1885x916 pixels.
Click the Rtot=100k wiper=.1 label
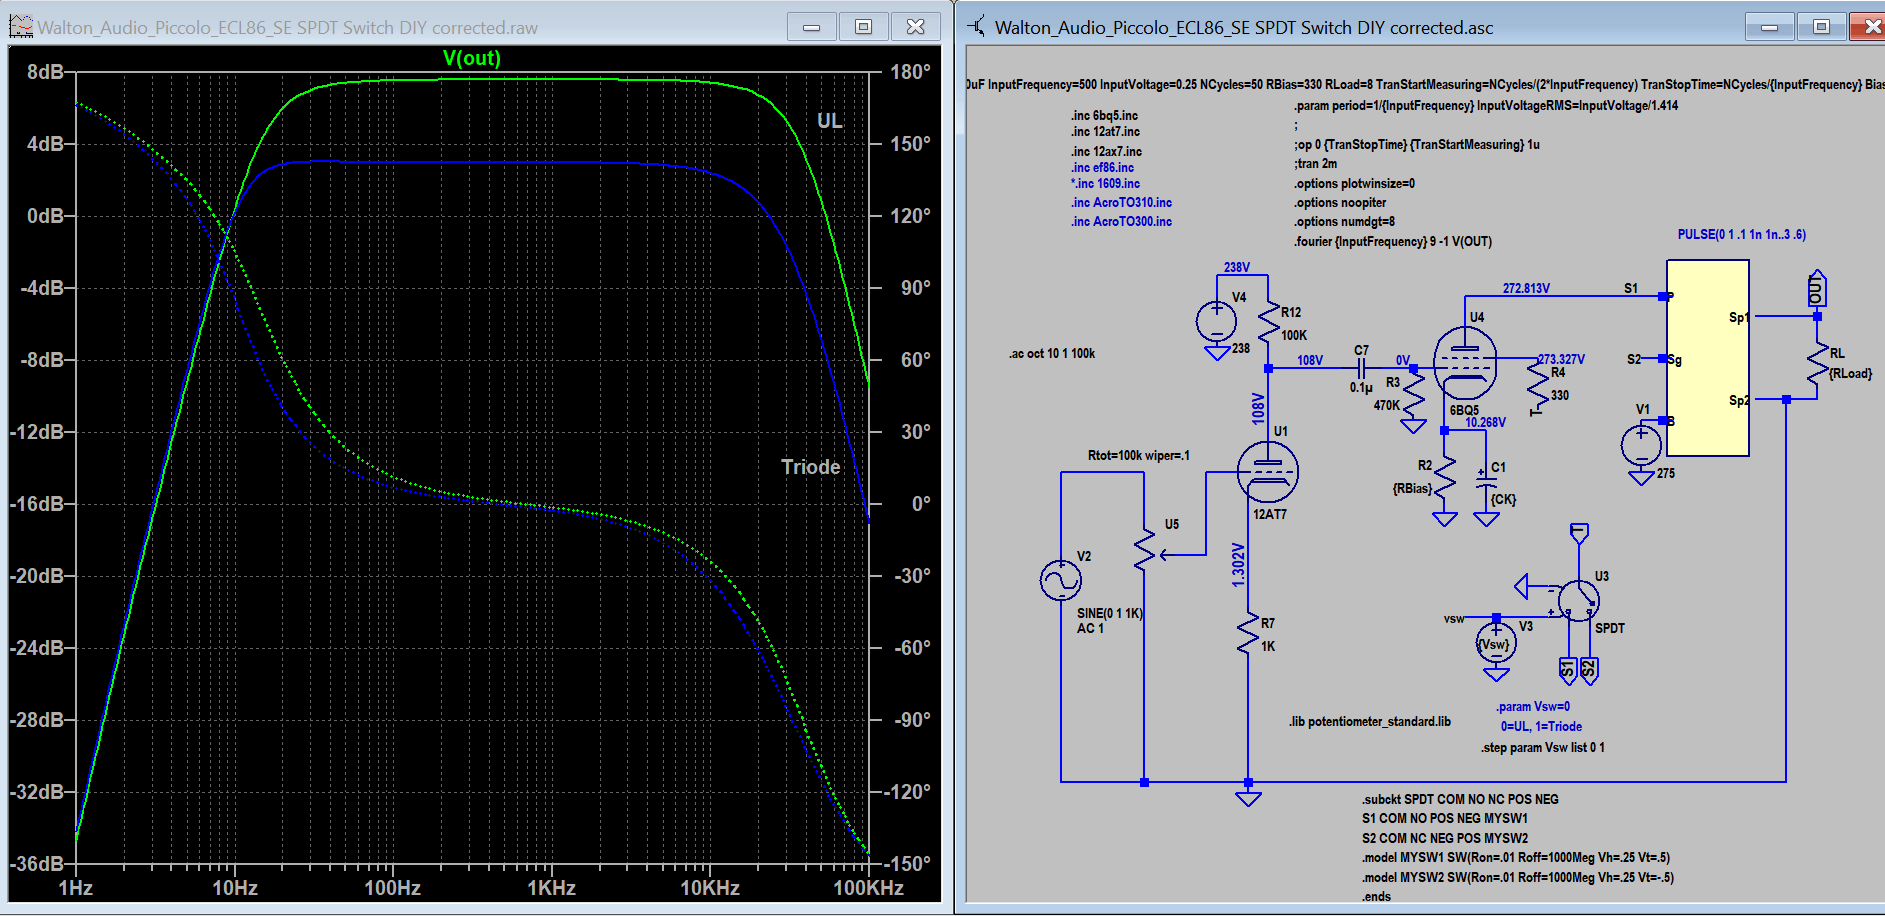coord(1139,456)
